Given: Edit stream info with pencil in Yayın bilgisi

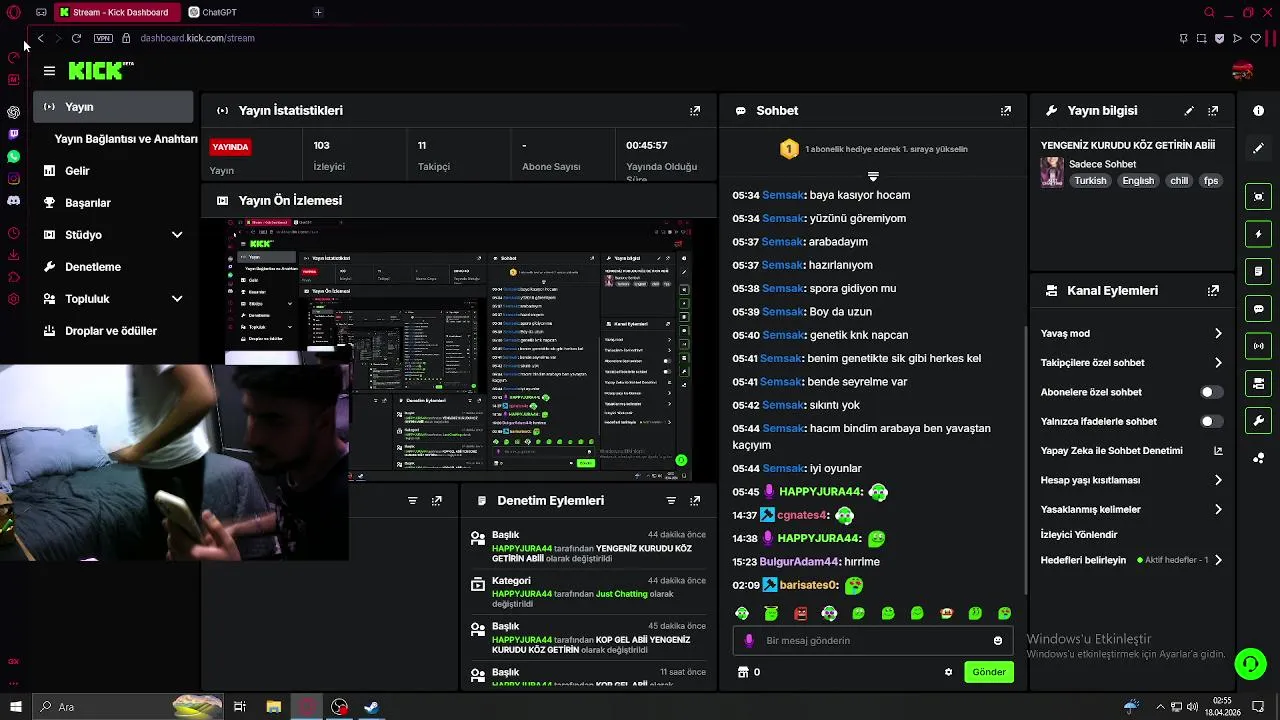Looking at the screenshot, I should pos(1189,111).
